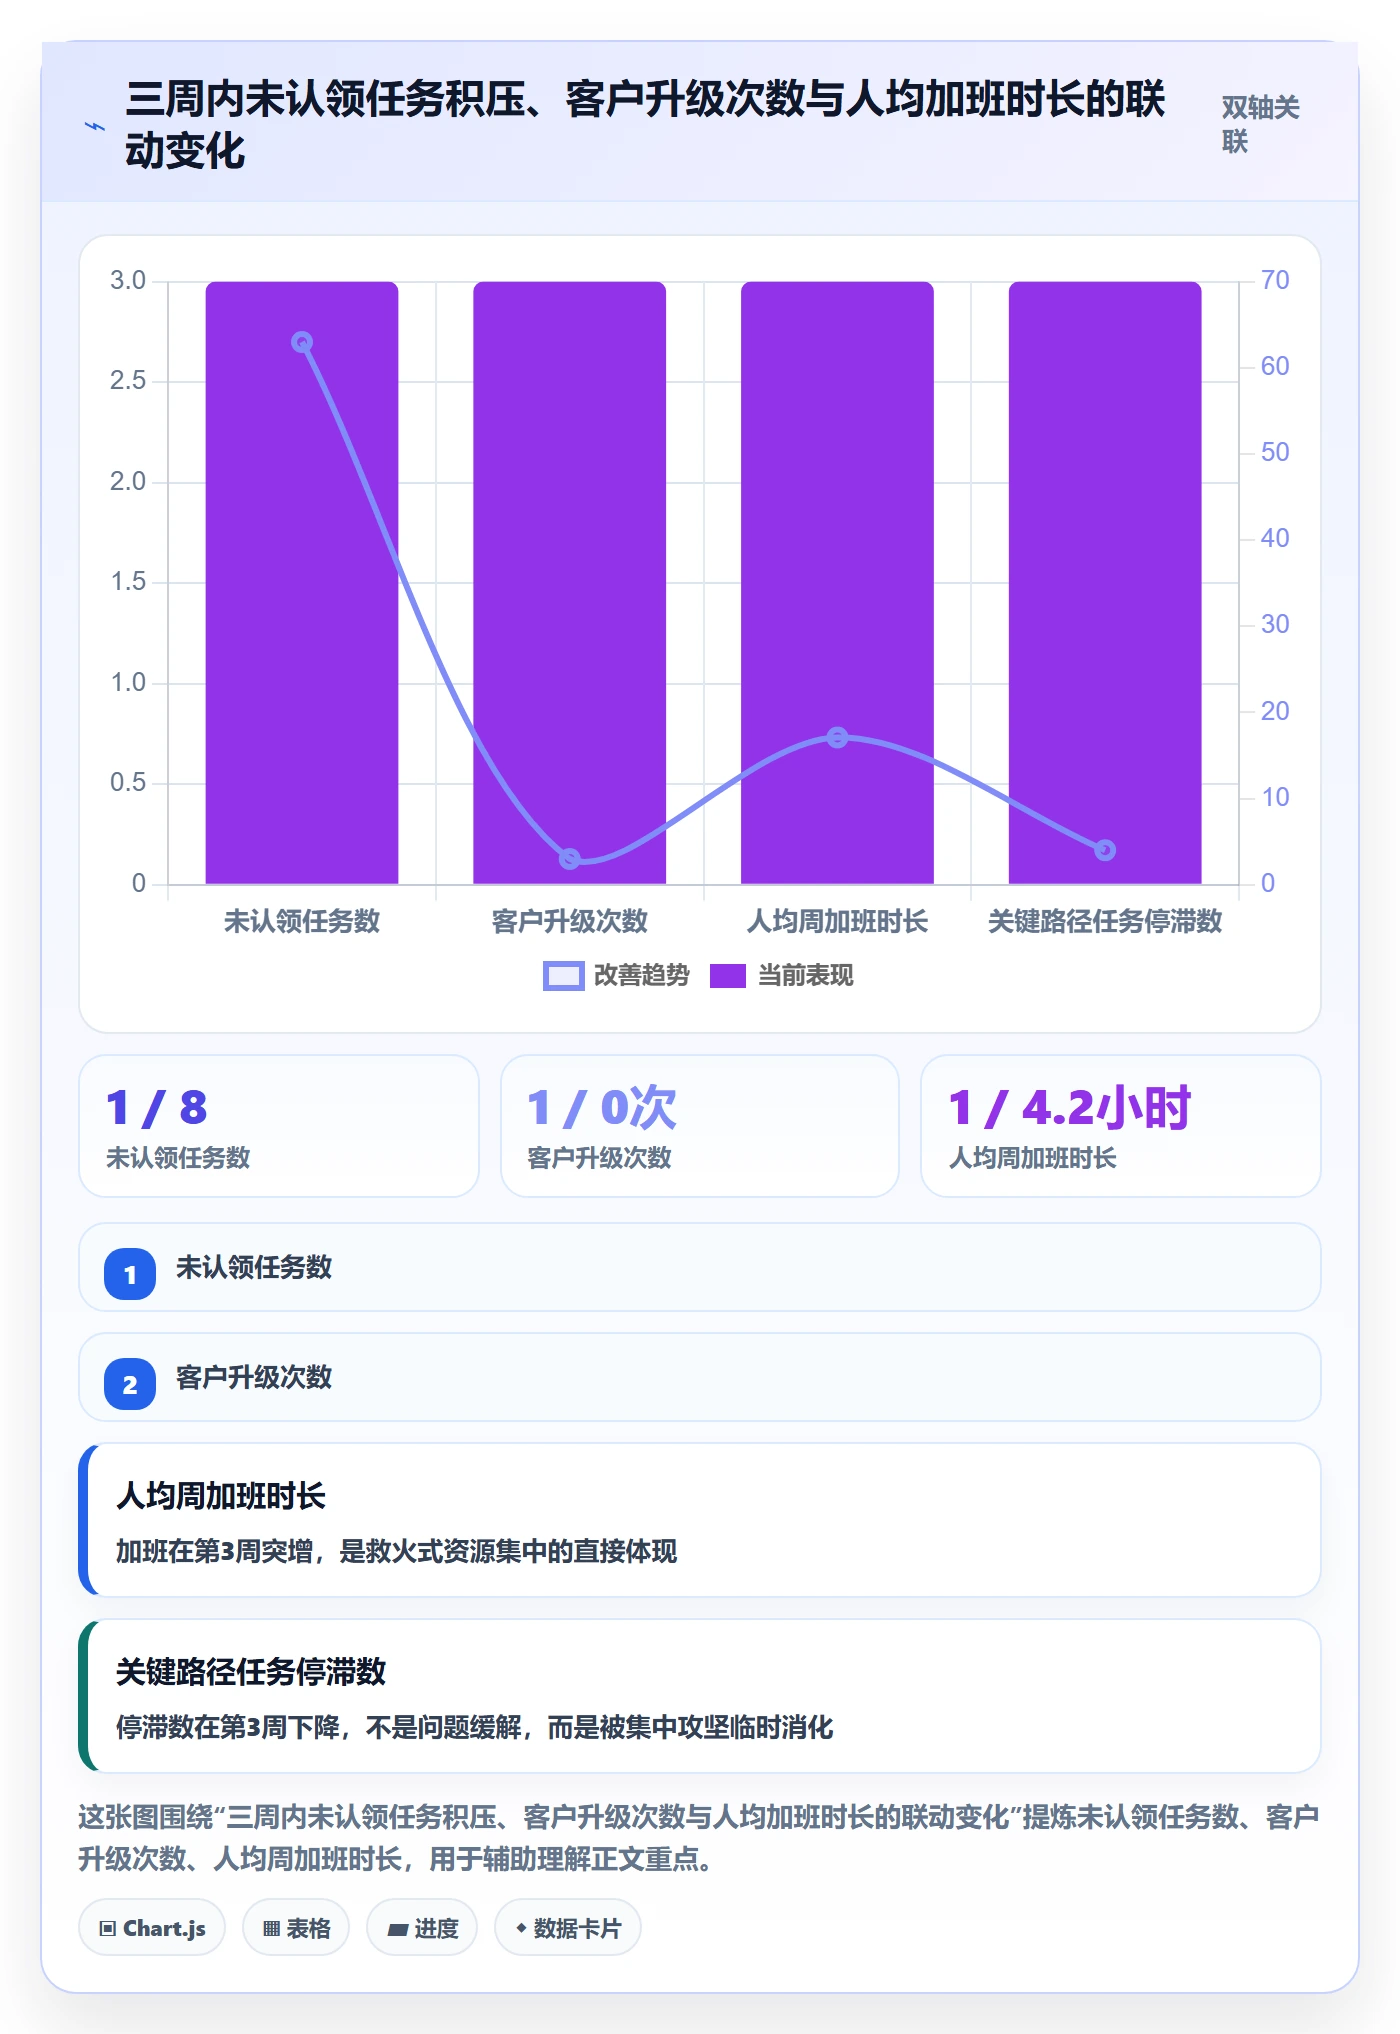The image size is (1400, 2034).
Task: Select the 1 / 0次 客户升级次数 card
Action: pyautogui.click(x=700, y=1126)
